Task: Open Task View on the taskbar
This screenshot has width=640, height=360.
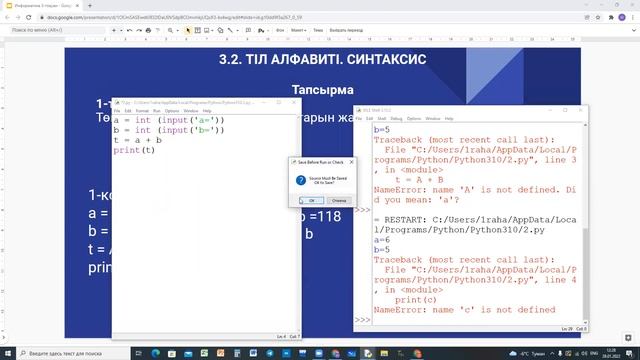Action: [x=139, y=353]
